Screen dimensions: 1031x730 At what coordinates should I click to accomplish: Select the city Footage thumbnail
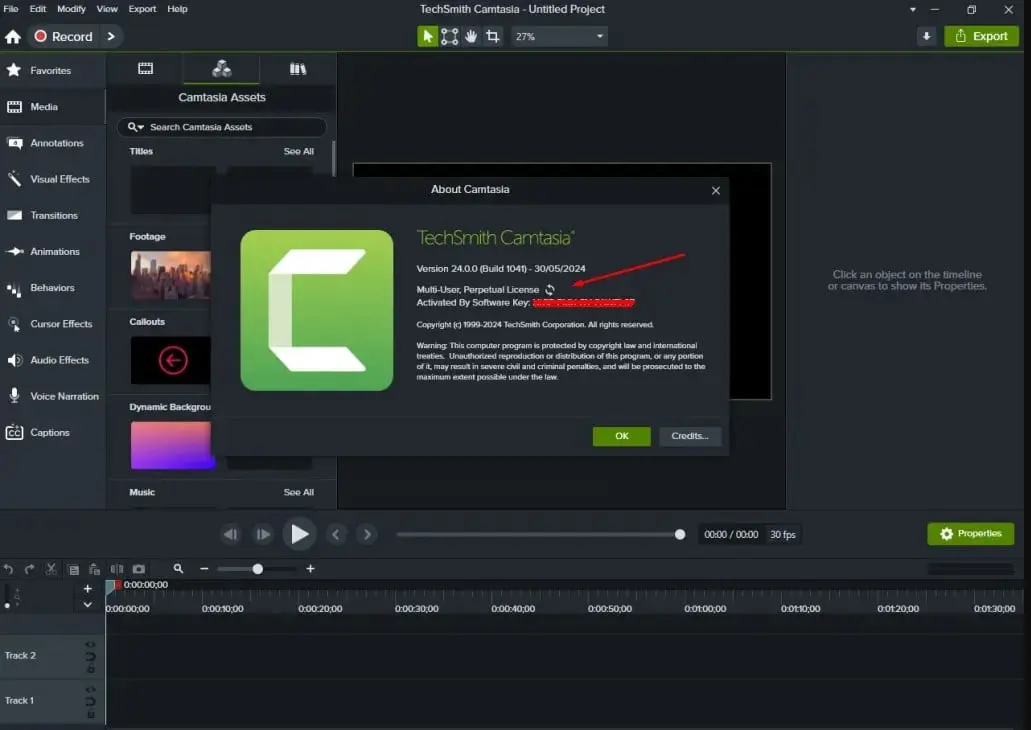(x=170, y=275)
